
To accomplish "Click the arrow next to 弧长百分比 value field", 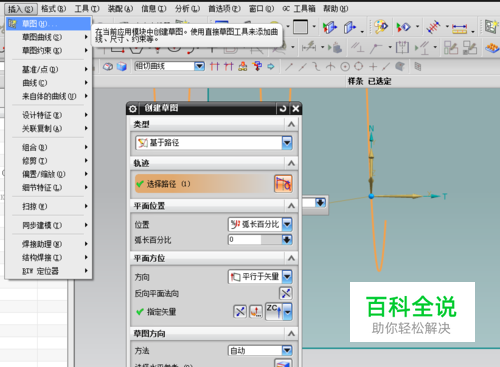I will pos(287,239).
